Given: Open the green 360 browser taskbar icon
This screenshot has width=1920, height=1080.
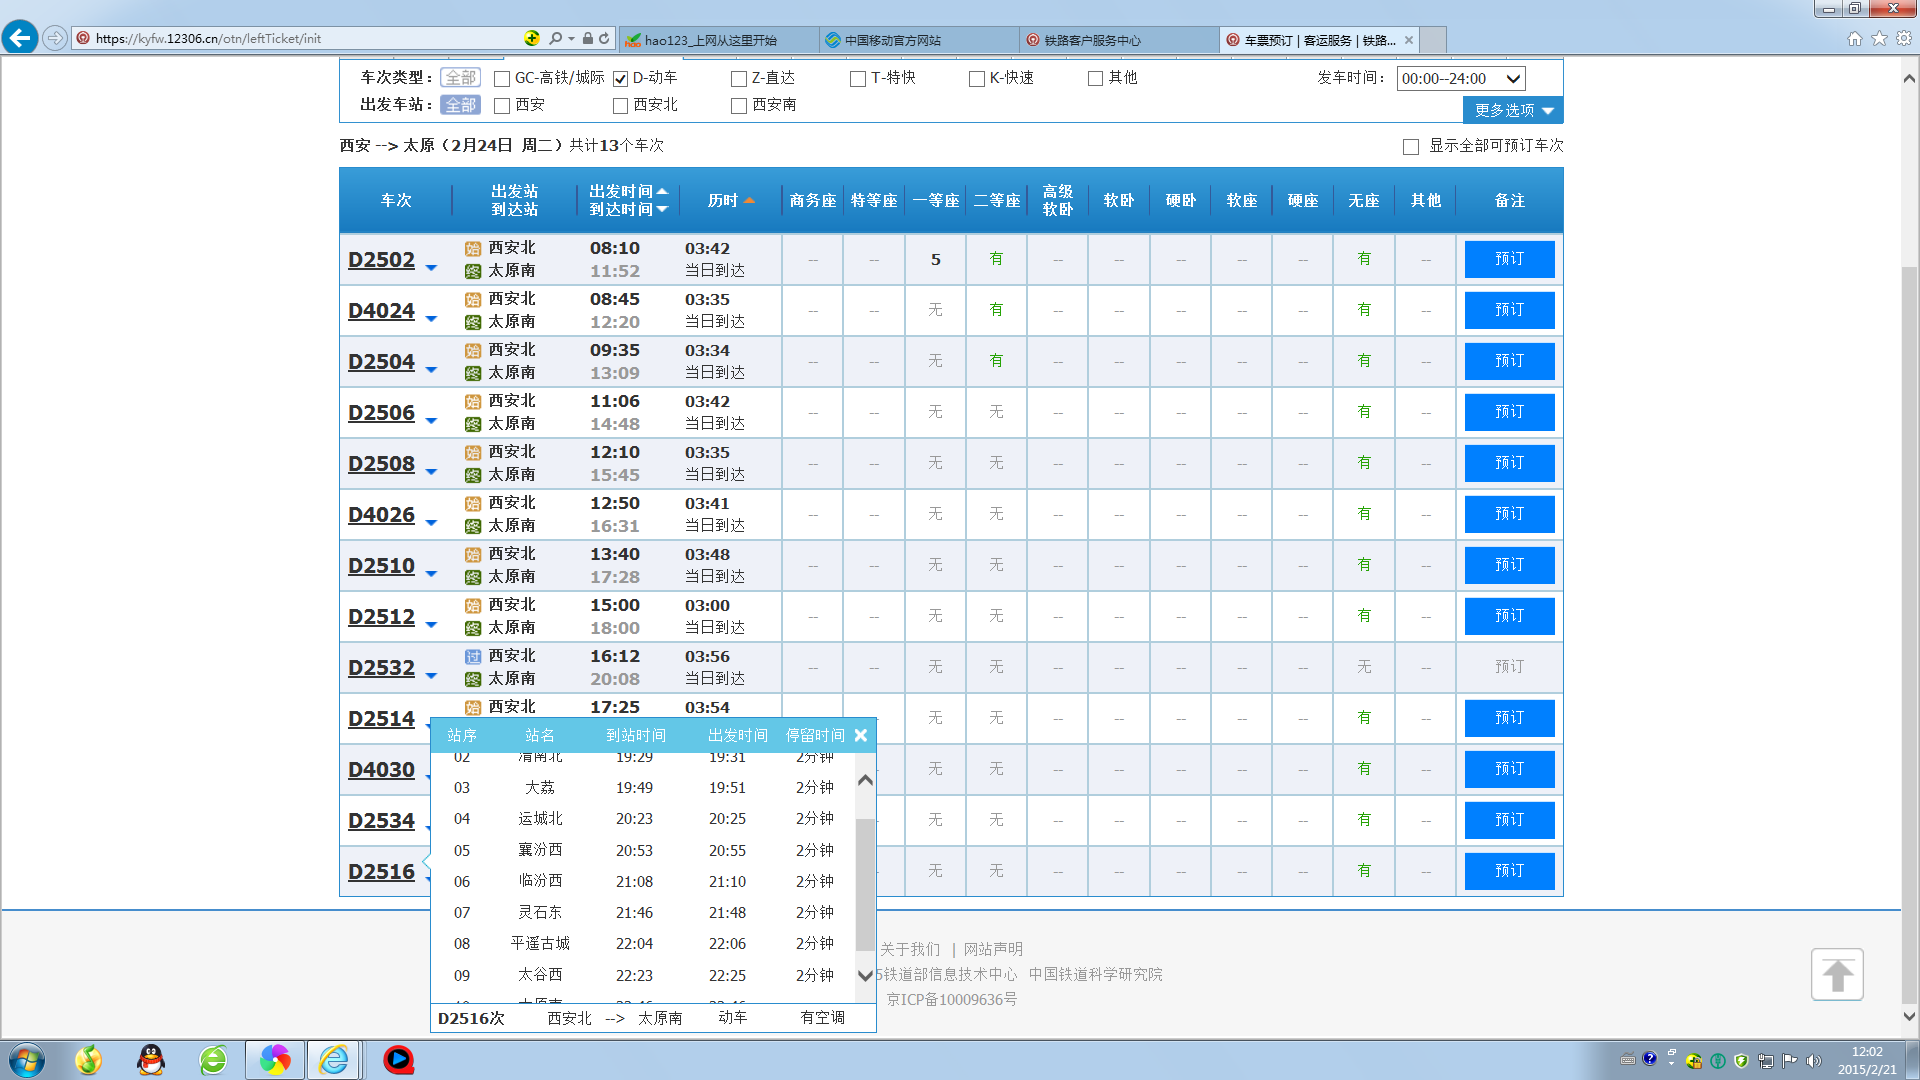Looking at the screenshot, I should click(213, 1060).
